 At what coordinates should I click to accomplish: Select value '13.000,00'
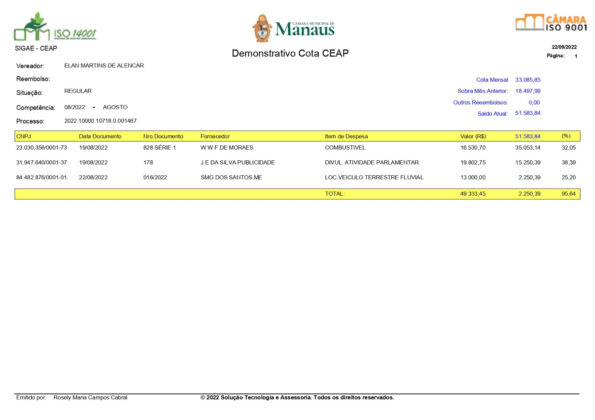[473, 177]
